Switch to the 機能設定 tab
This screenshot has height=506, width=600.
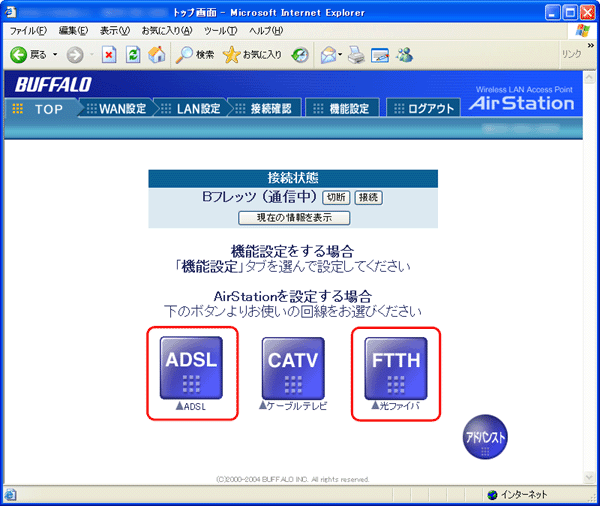point(343,109)
